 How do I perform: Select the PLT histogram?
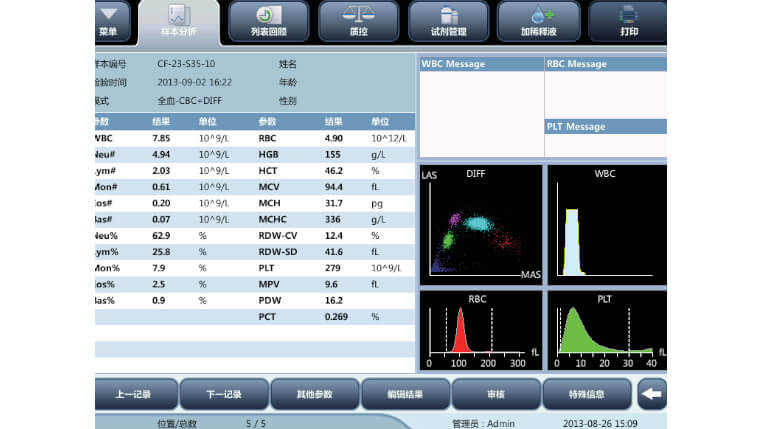(604, 326)
